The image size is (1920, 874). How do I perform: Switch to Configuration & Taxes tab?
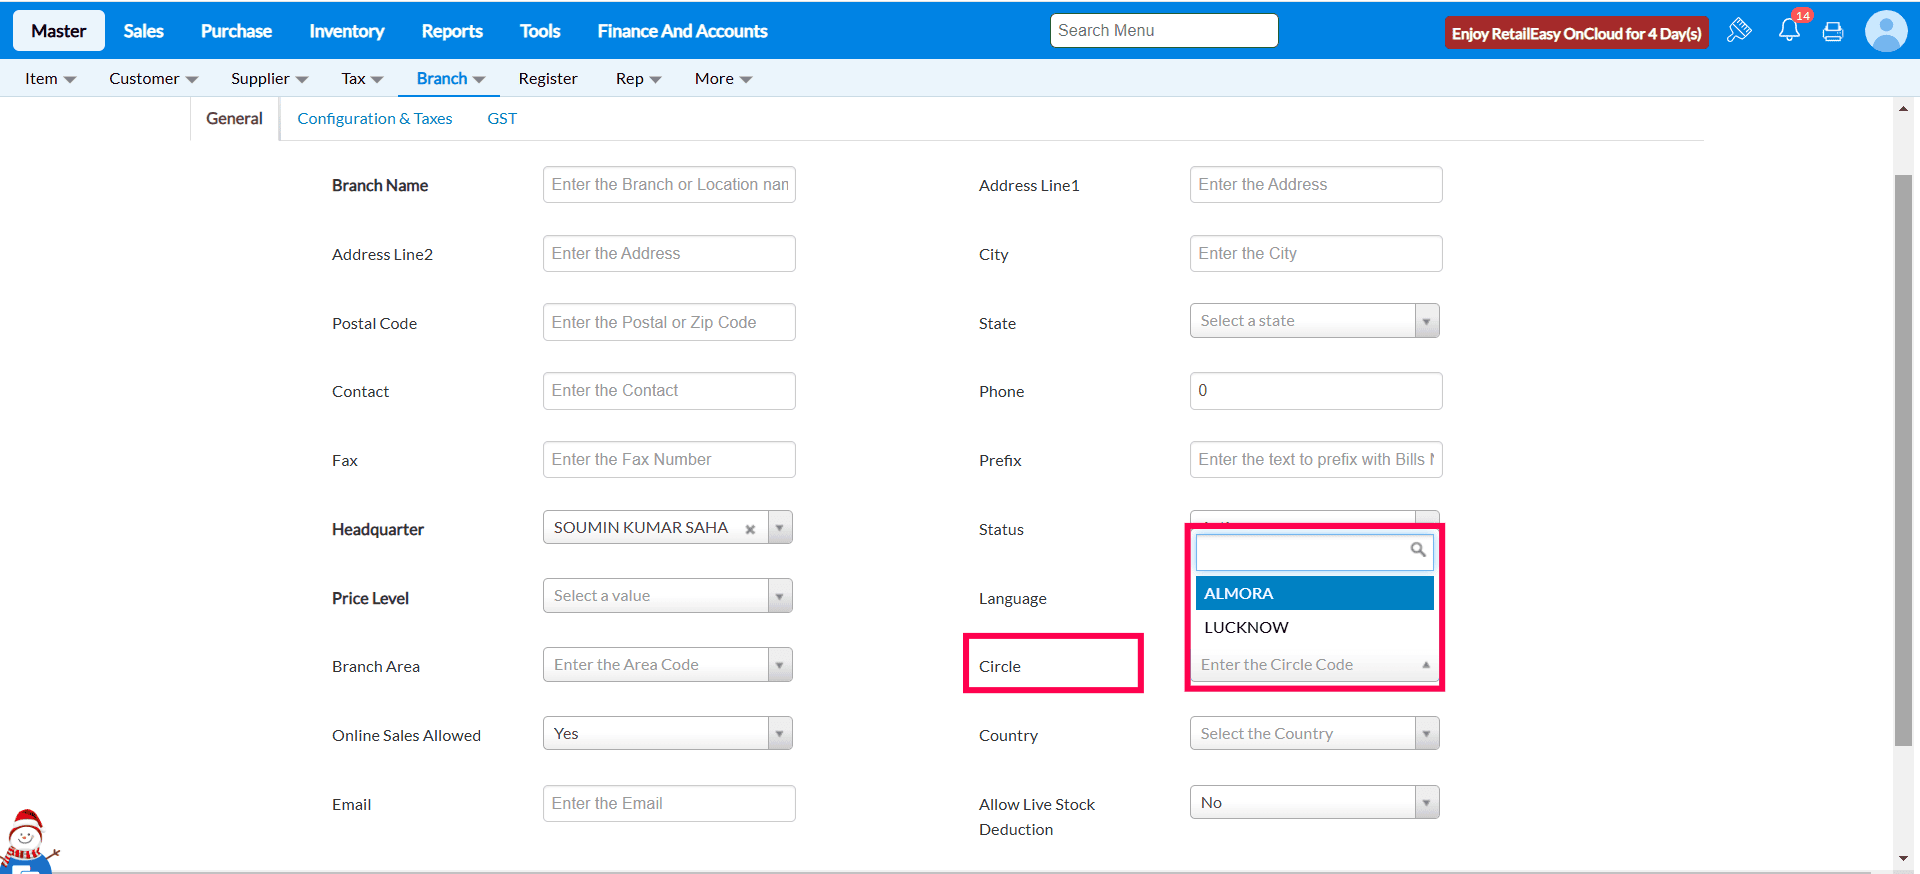(x=375, y=119)
